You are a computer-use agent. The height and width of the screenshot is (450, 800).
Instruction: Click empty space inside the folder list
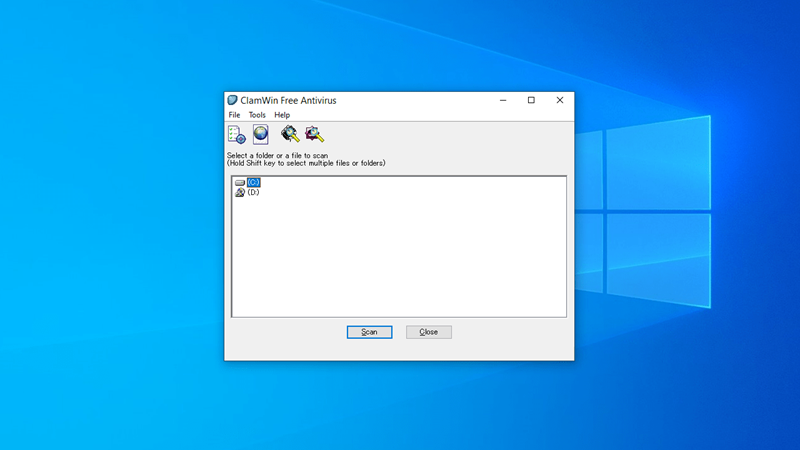(400, 260)
